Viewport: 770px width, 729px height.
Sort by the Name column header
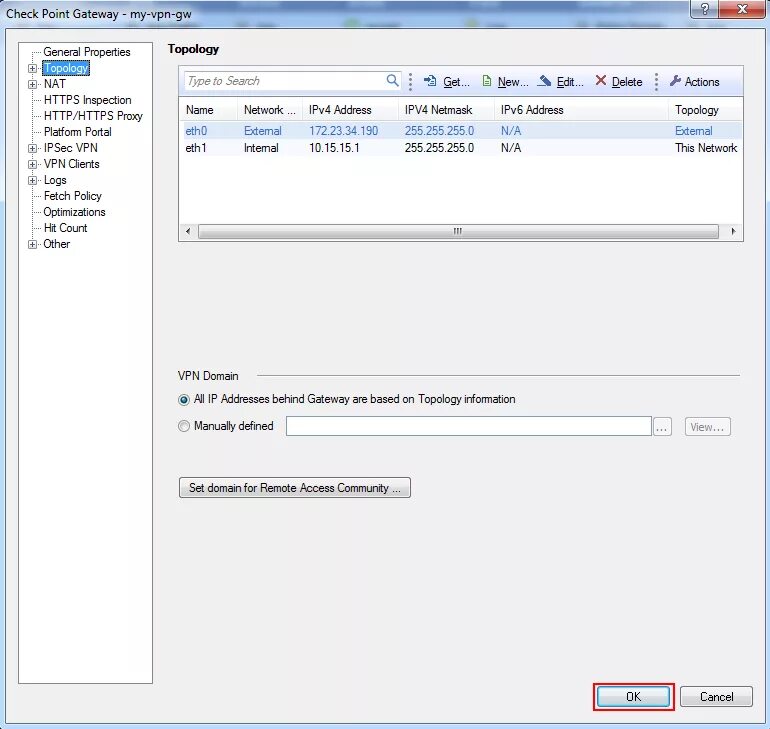(208, 110)
